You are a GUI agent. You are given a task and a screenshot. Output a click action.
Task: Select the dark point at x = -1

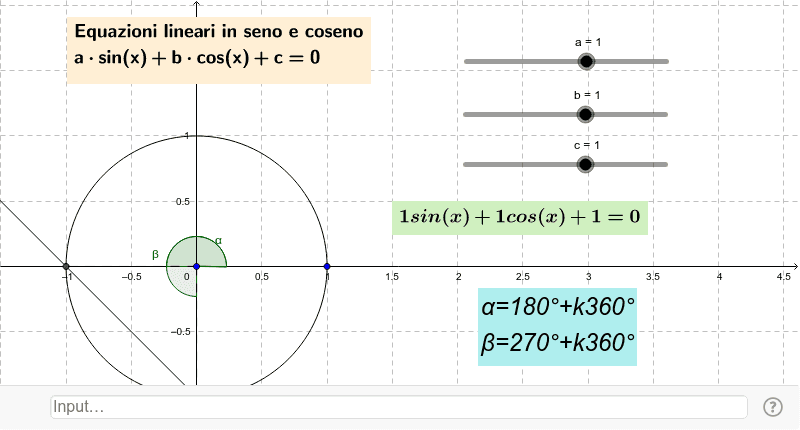click(x=66, y=266)
